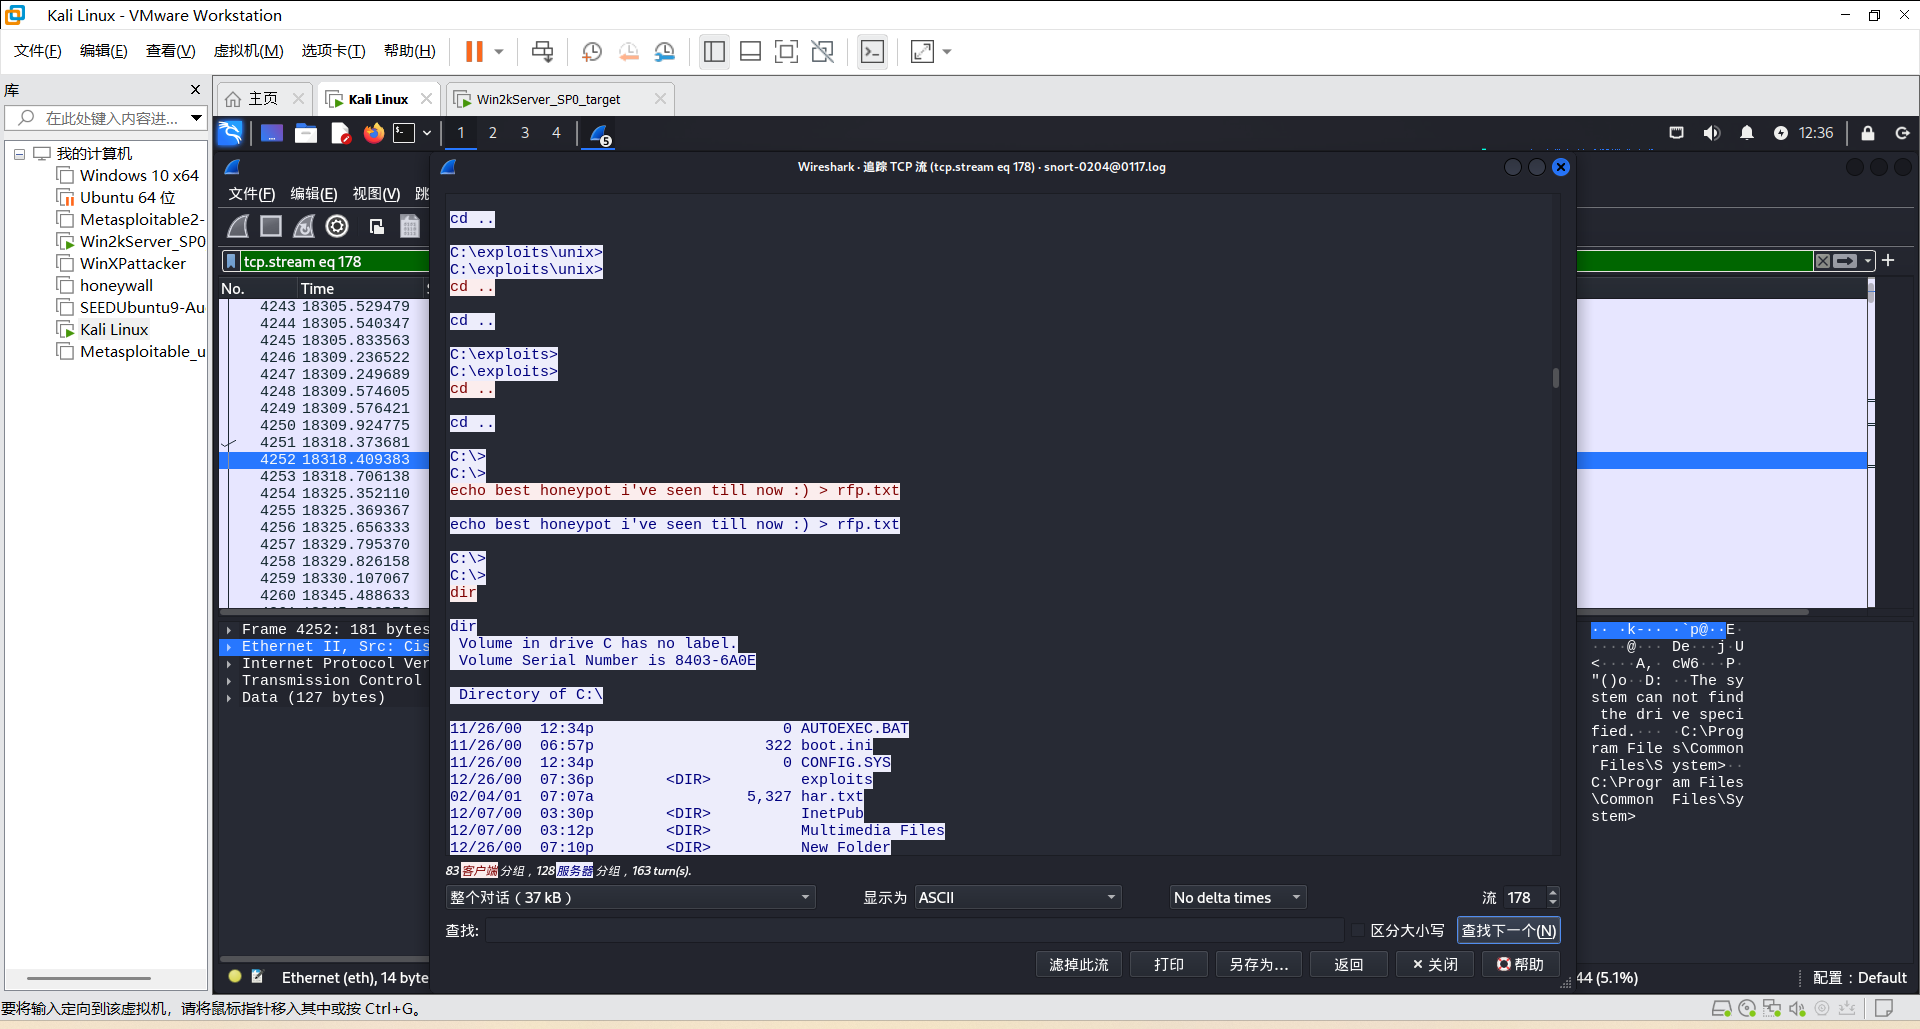Toggle the VMware library sidebar view
This screenshot has width=1920, height=1029.
click(x=714, y=51)
